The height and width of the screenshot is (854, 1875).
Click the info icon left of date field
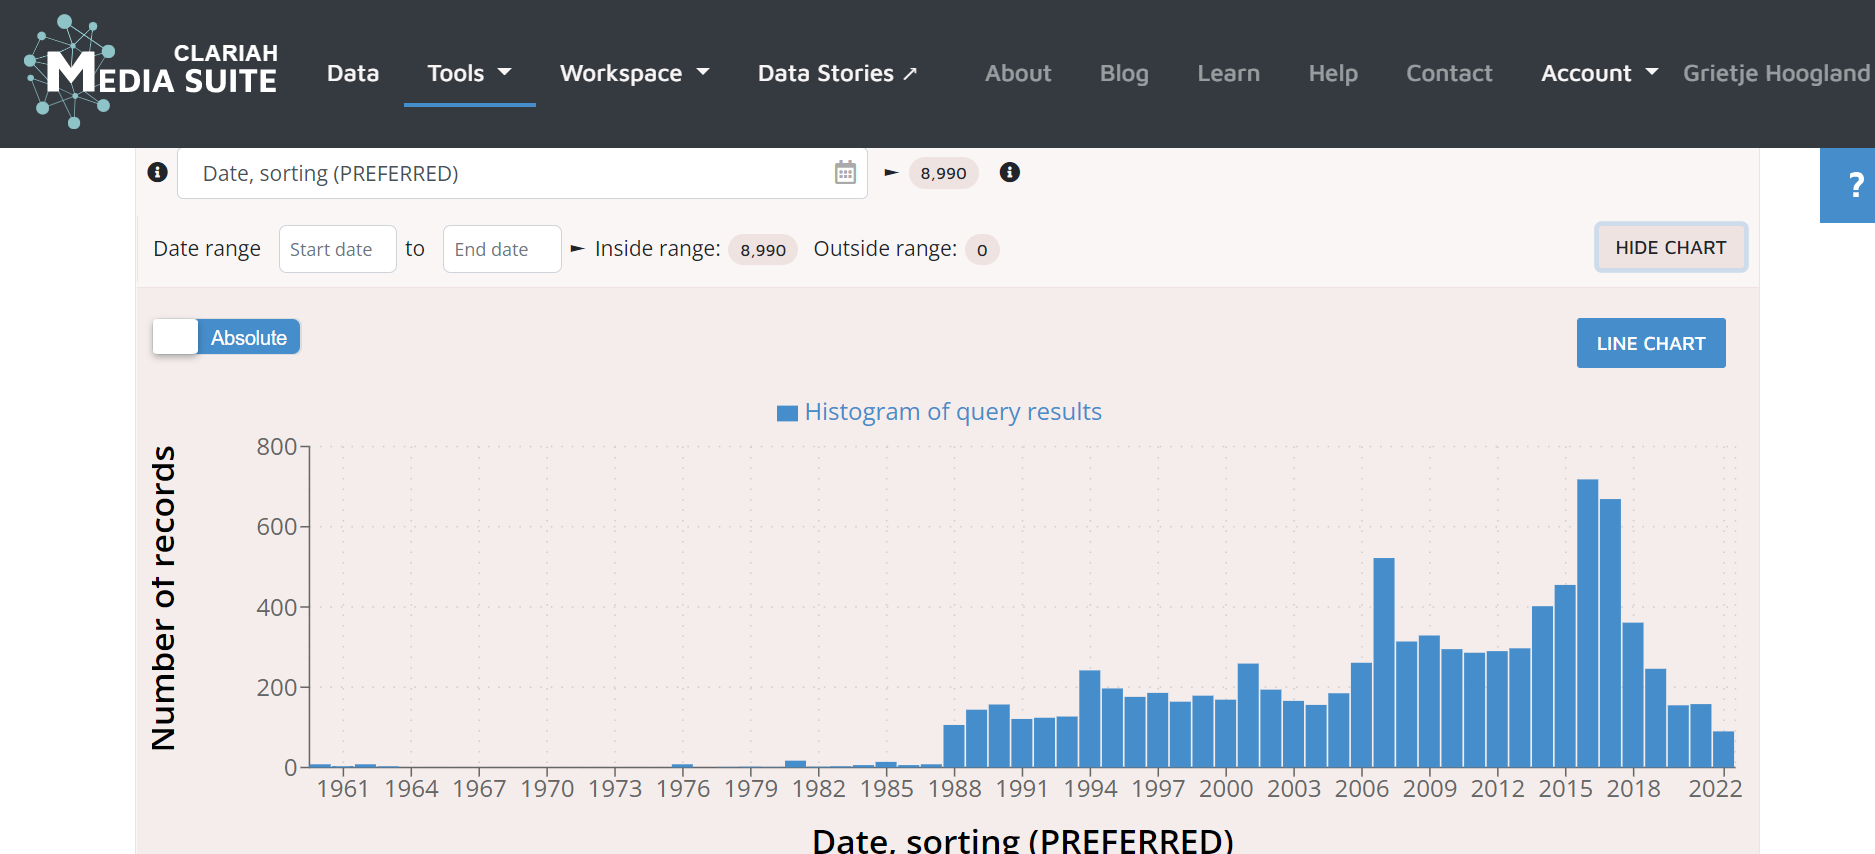click(157, 172)
